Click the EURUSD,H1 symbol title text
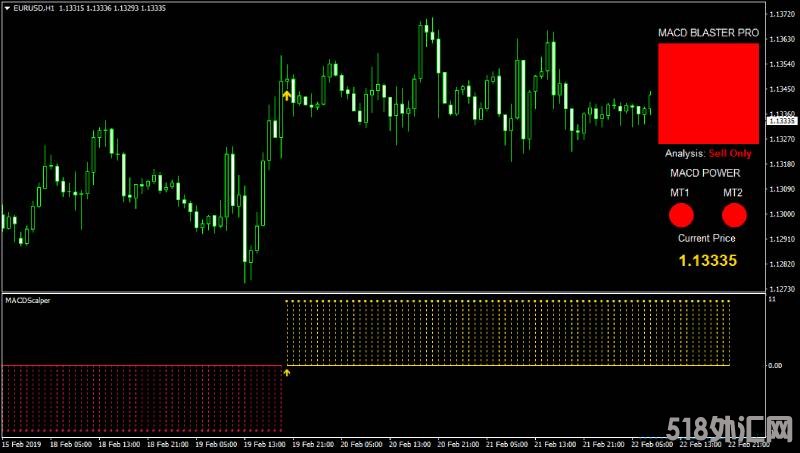The image size is (800, 453). (34, 8)
